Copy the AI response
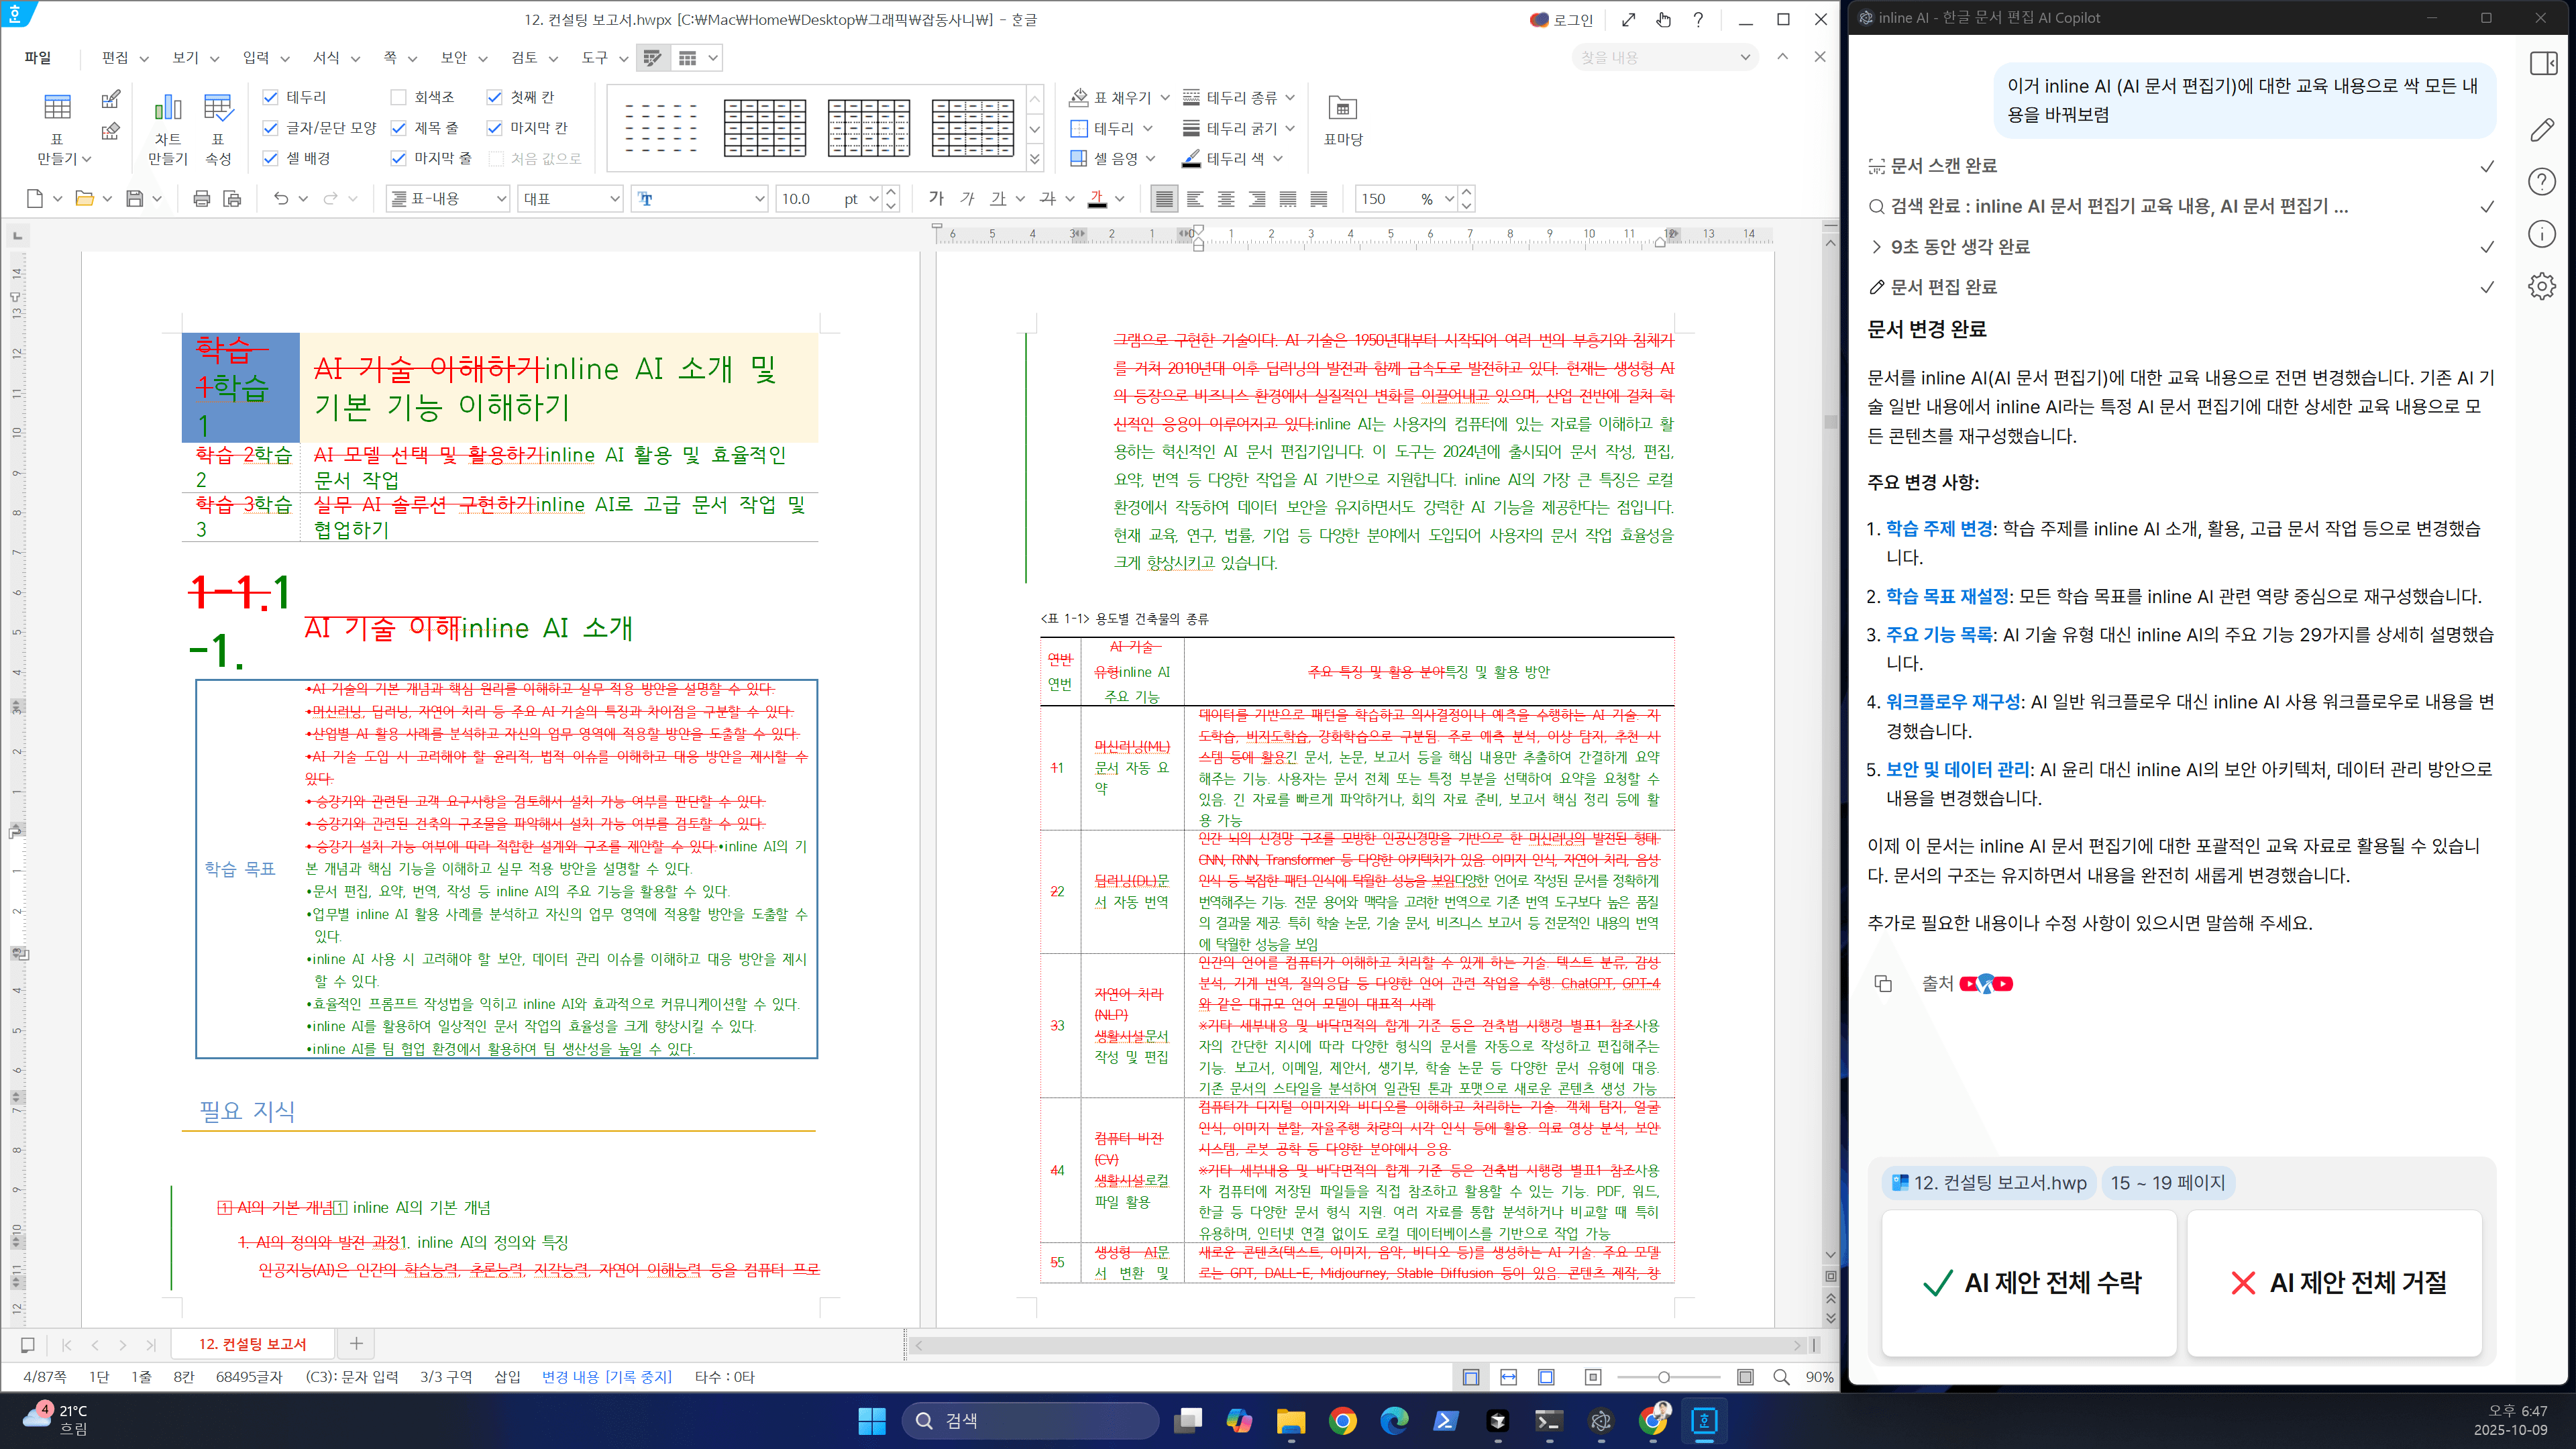The width and height of the screenshot is (2576, 1449). coord(1883,984)
